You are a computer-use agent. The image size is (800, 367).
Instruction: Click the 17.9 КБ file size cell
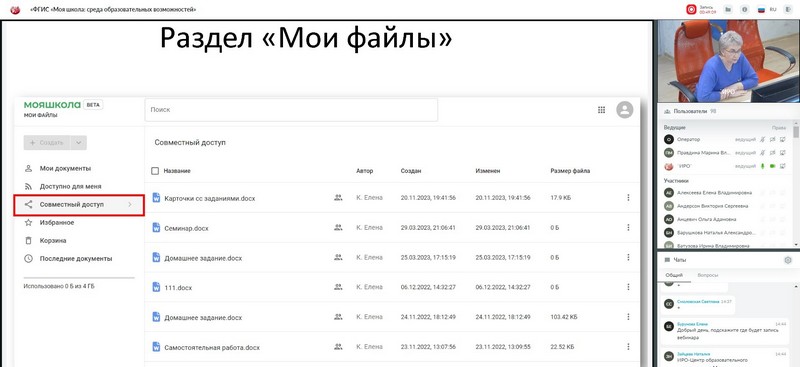click(561, 198)
